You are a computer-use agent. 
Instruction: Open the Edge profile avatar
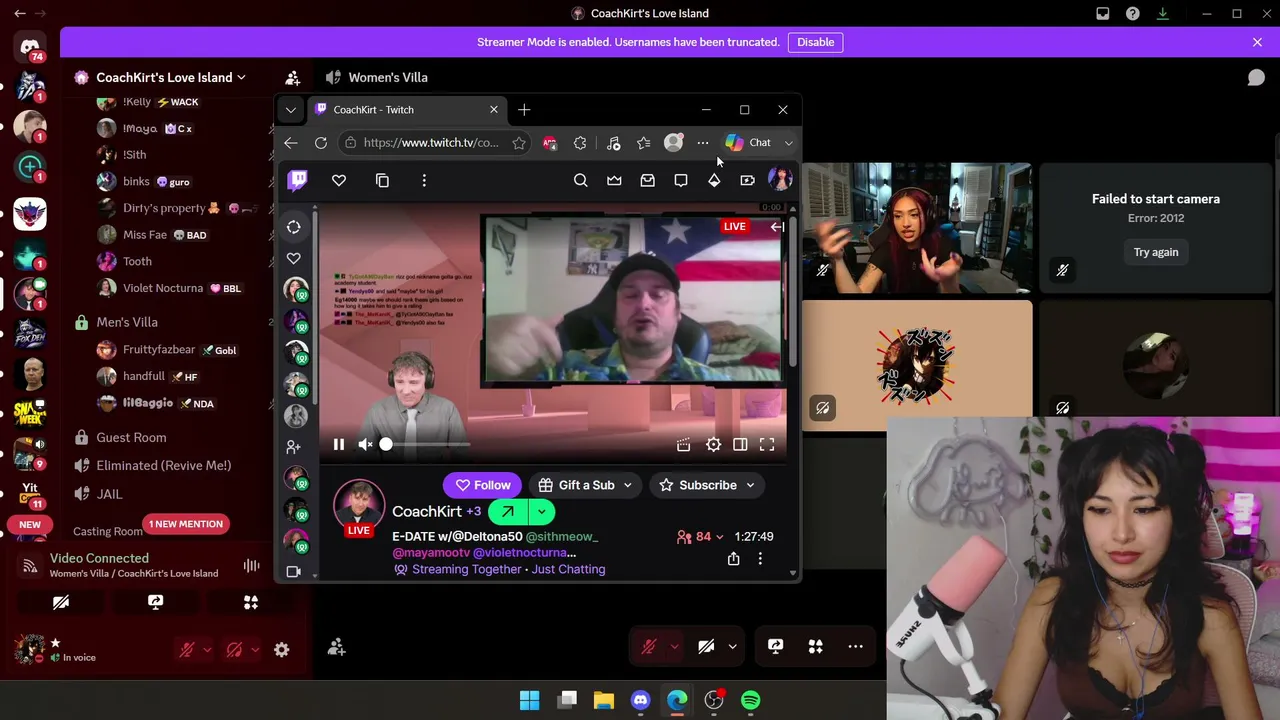pos(674,143)
